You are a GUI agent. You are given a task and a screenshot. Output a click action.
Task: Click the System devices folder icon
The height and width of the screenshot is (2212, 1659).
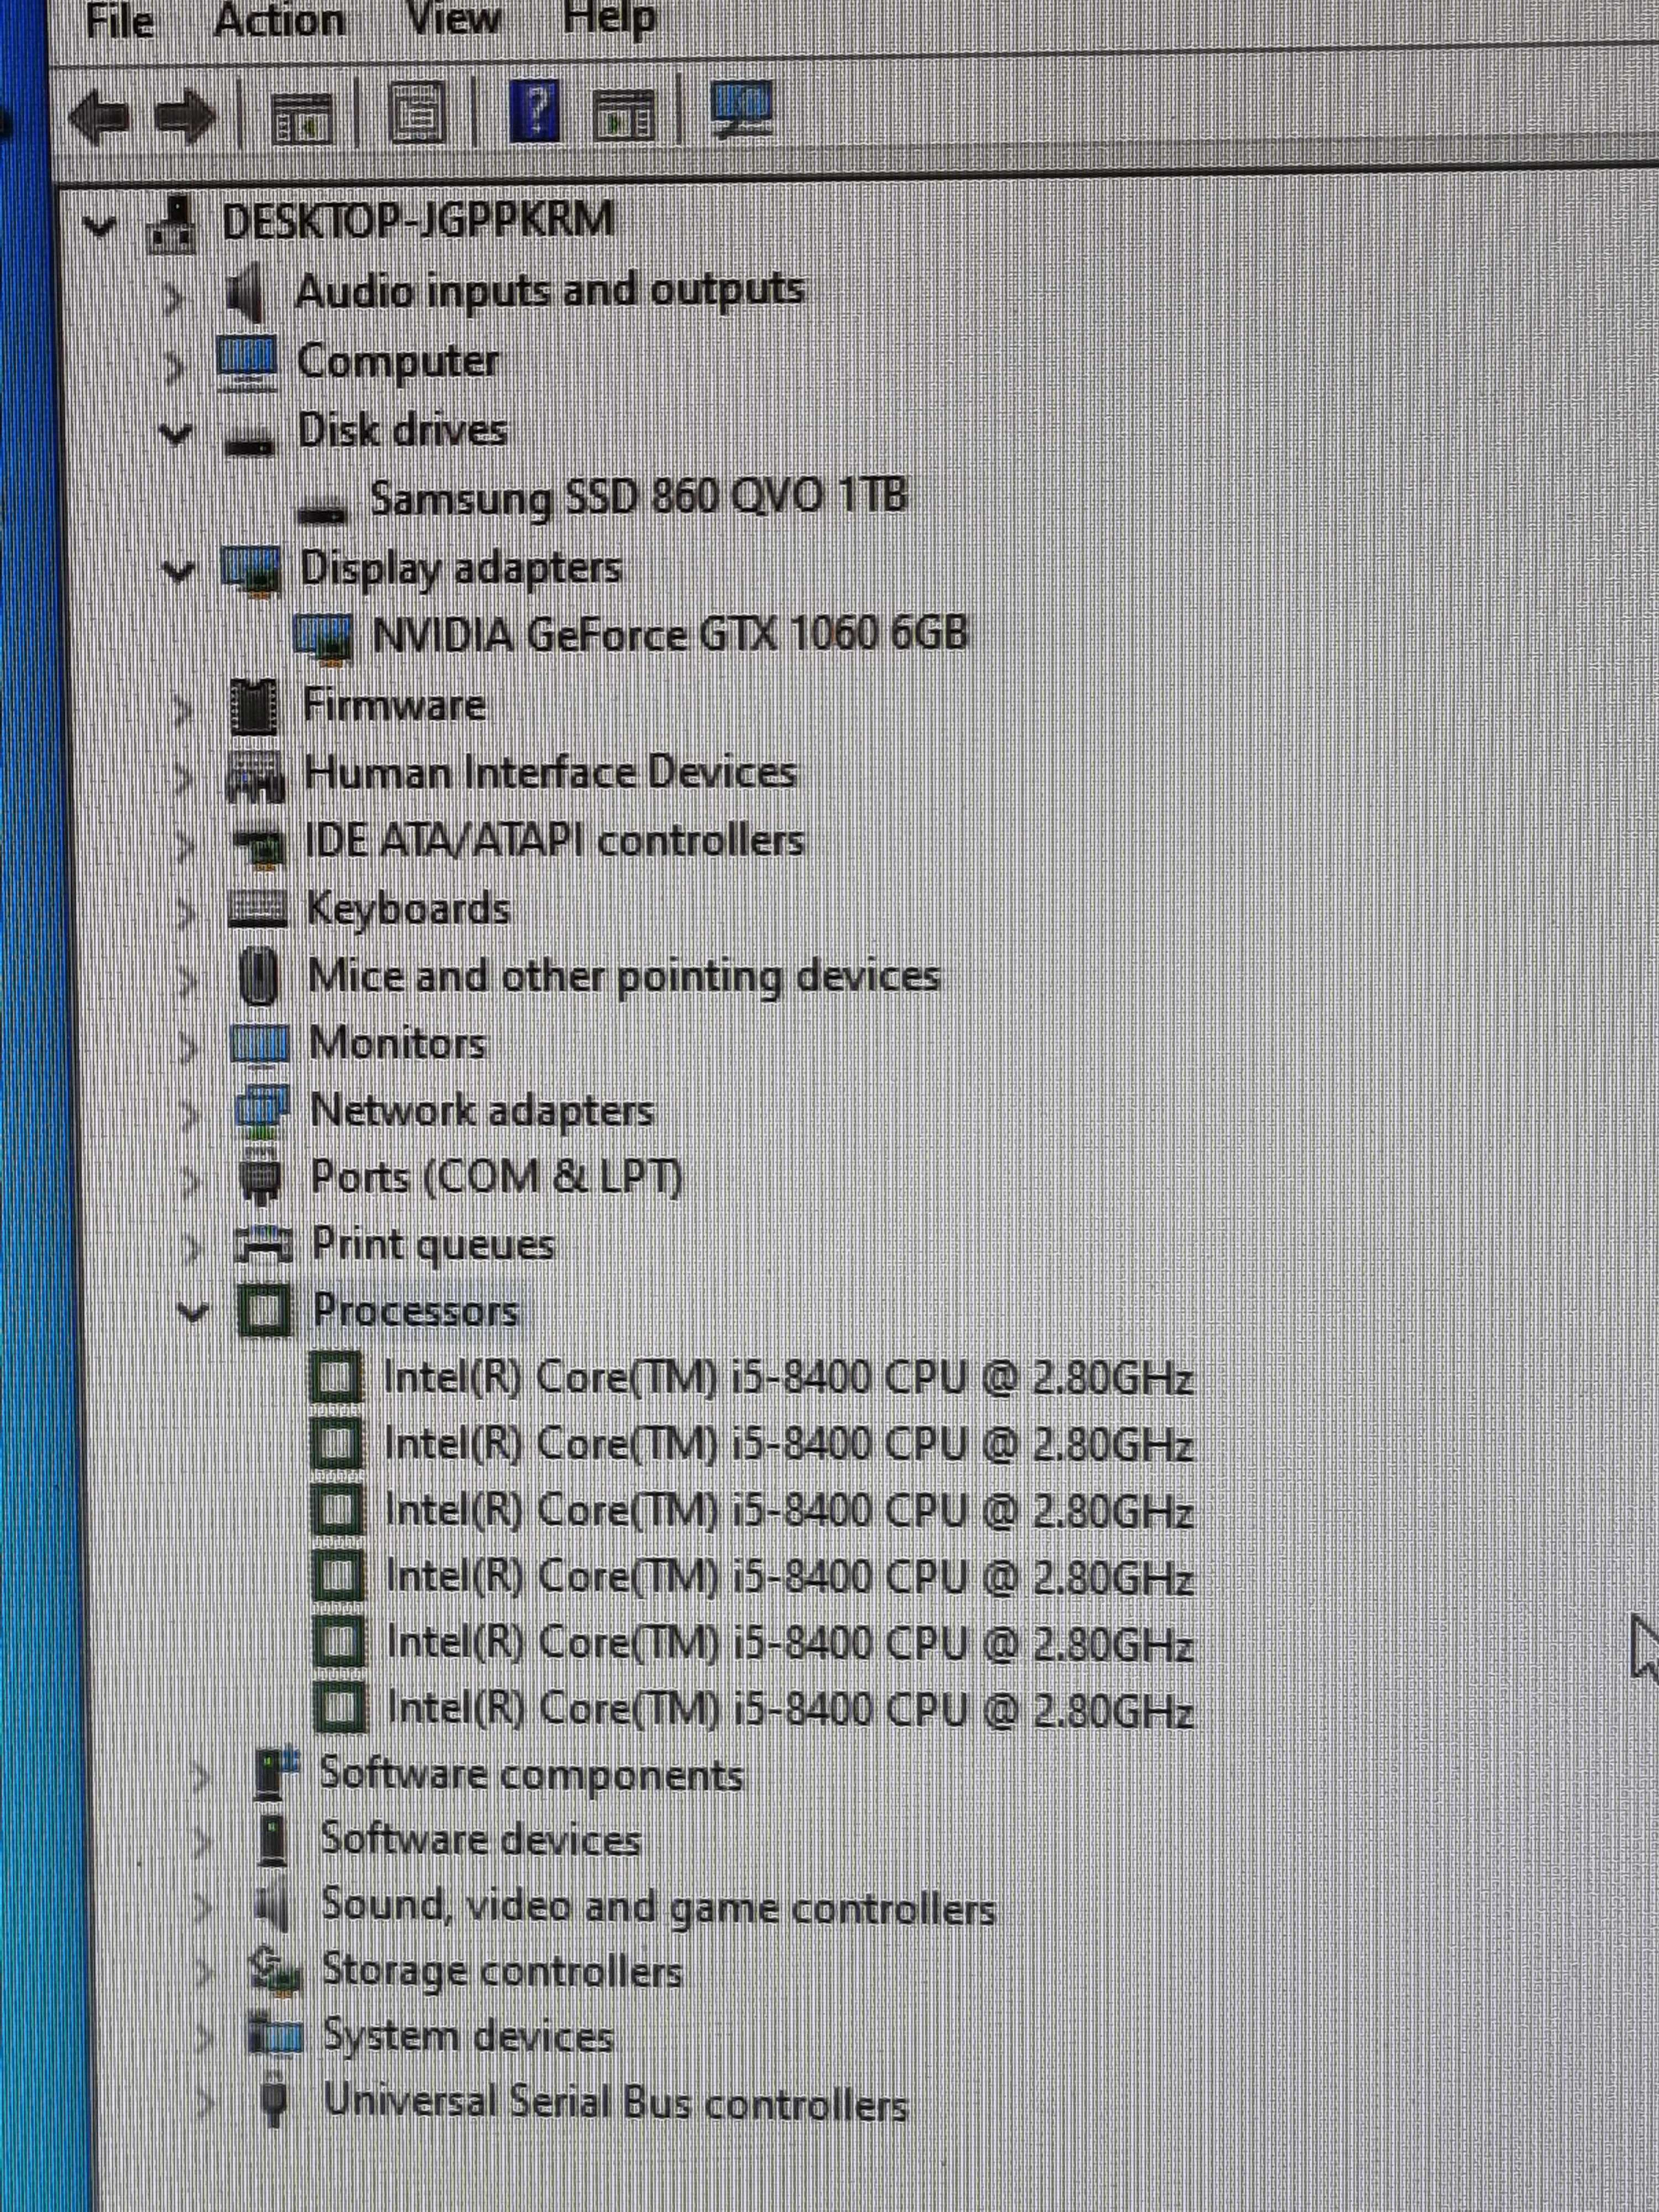click(275, 2036)
